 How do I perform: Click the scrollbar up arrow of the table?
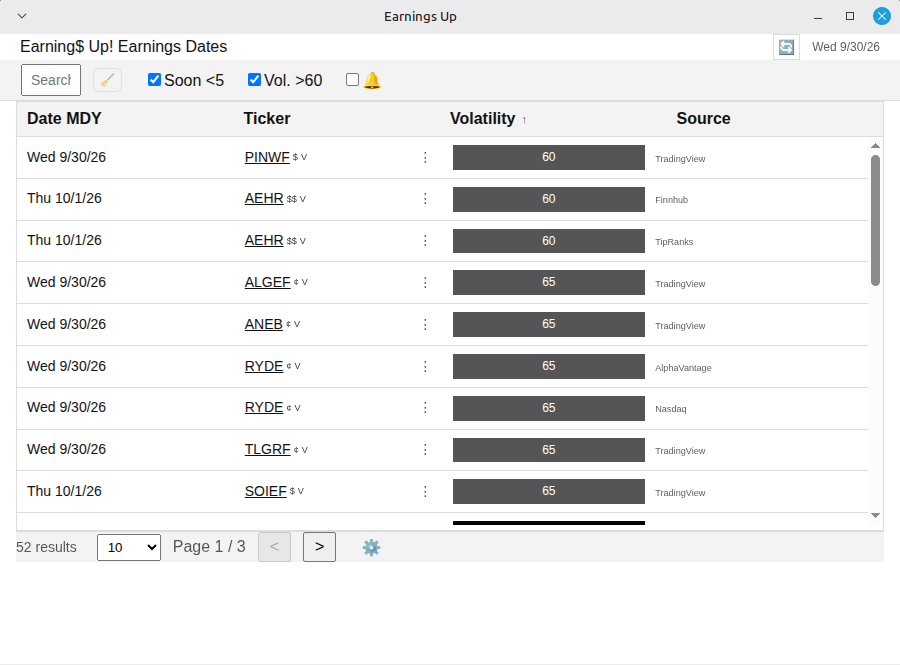click(875, 146)
